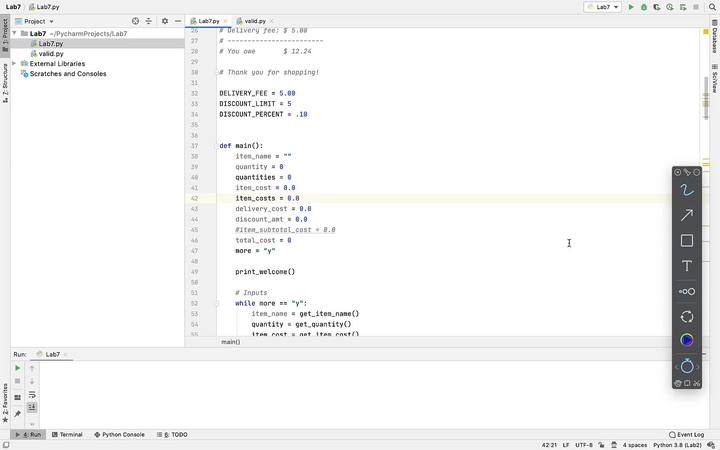Click the green Run button in top toolbar

(x=631, y=7)
